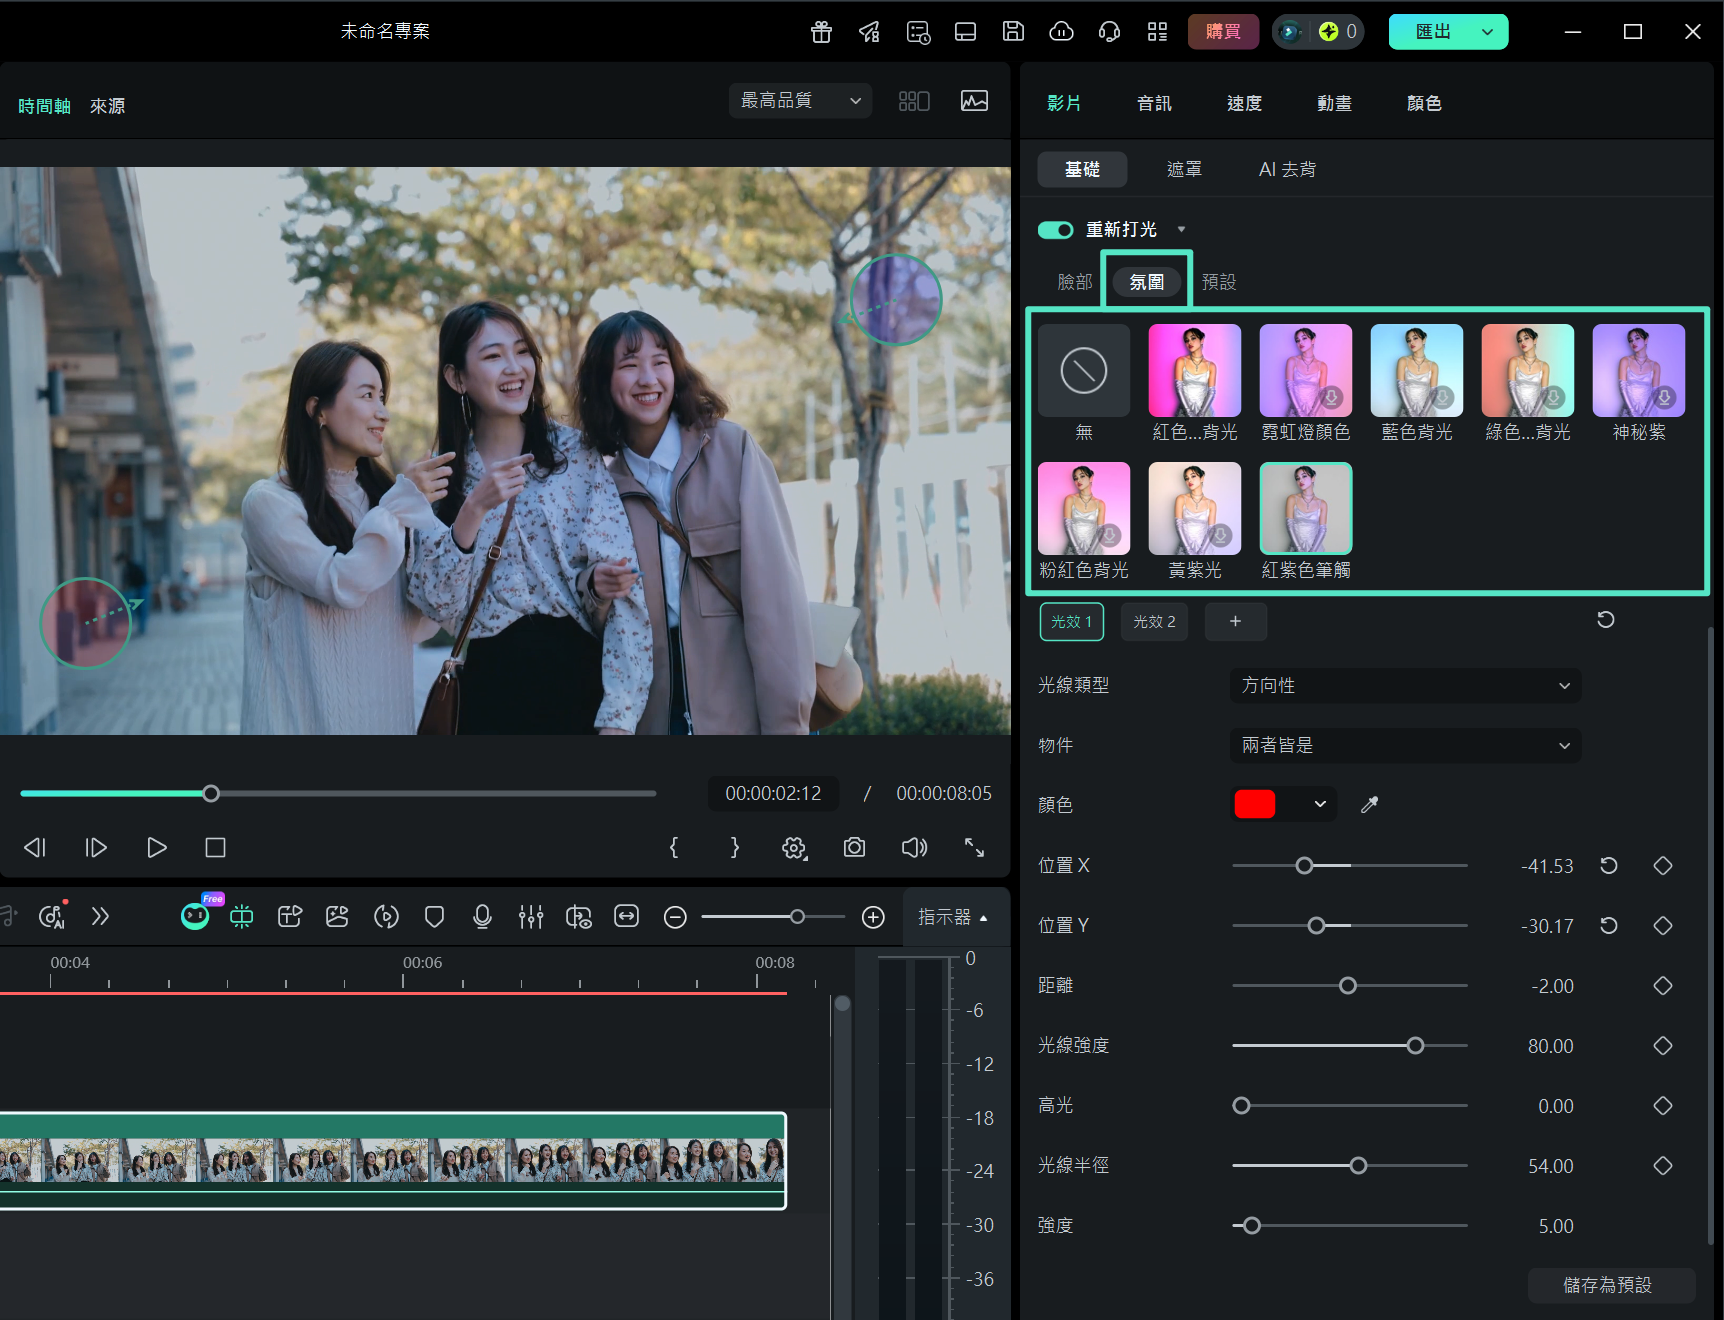Image resolution: width=1724 pixels, height=1320 pixels.
Task: Click the eyedropper color picker icon
Action: [x=1369, y=805]
